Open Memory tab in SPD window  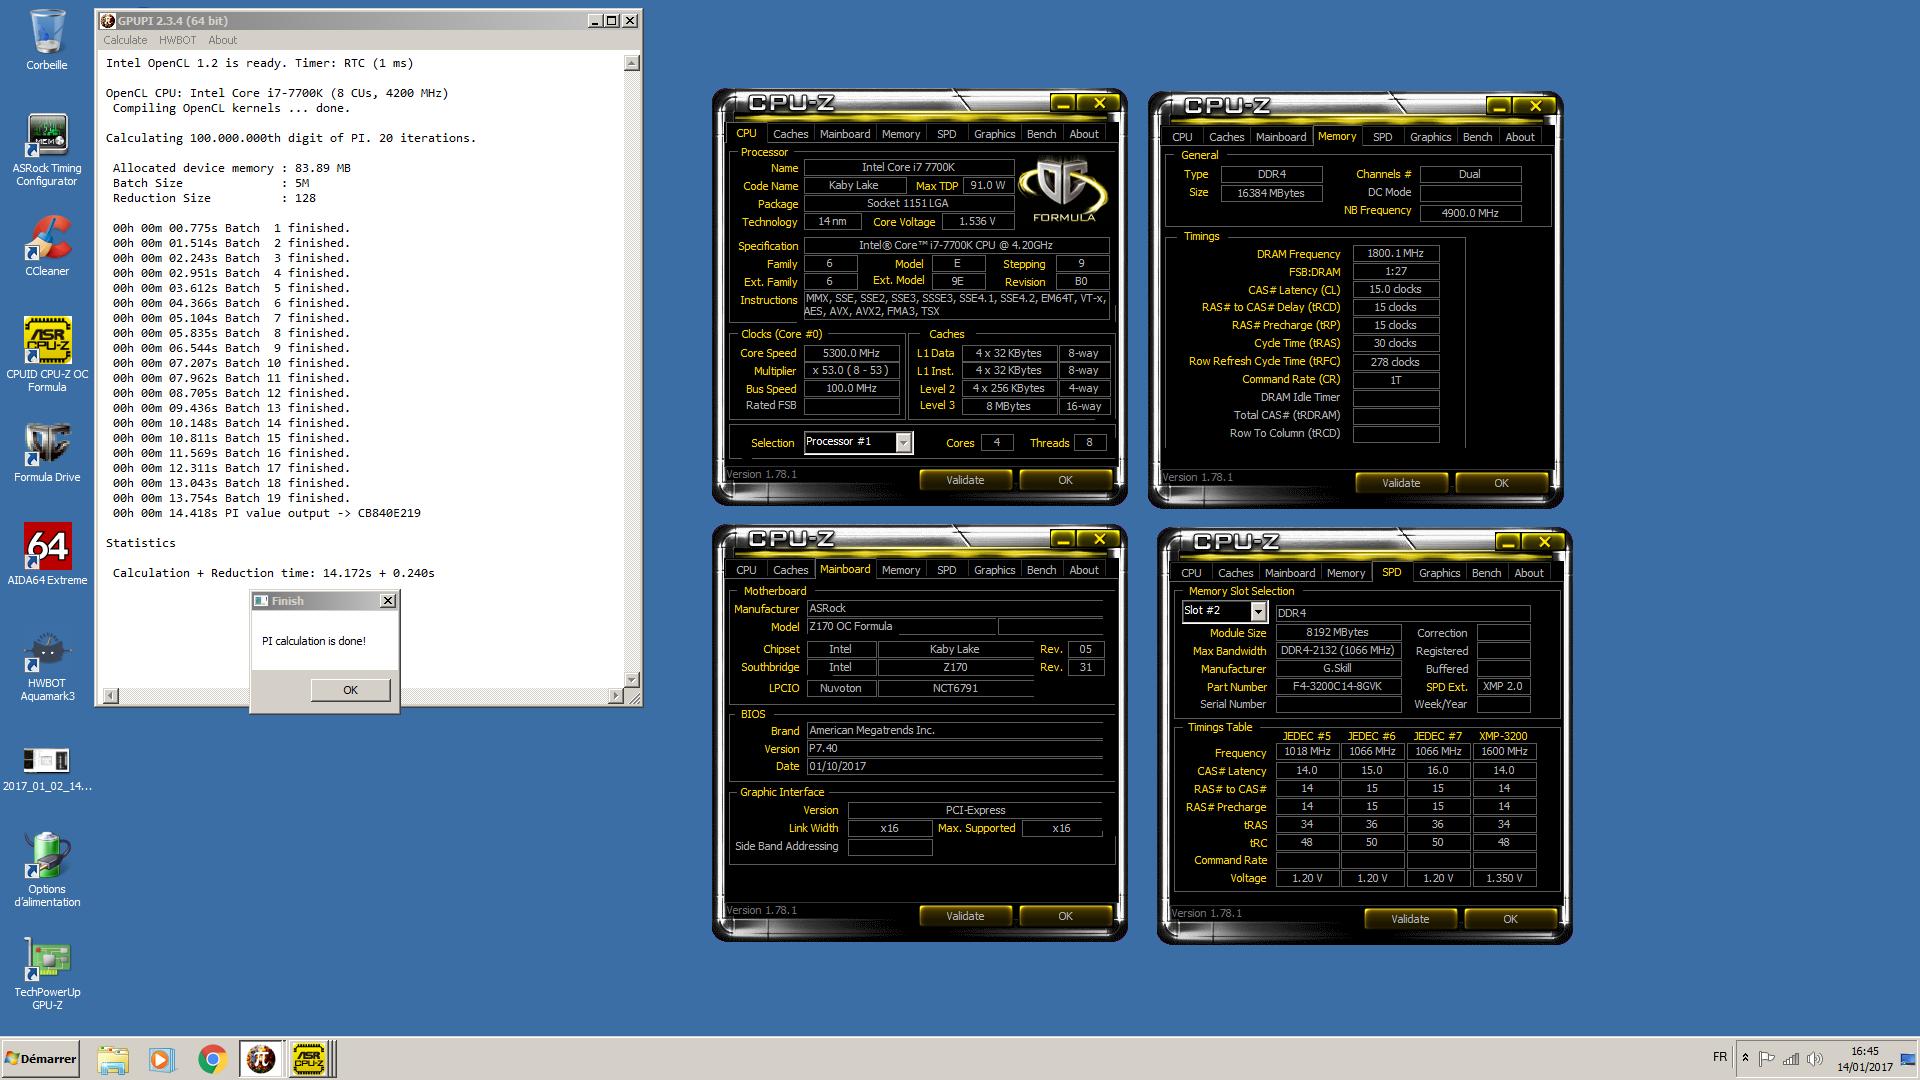click(1345, 573)
